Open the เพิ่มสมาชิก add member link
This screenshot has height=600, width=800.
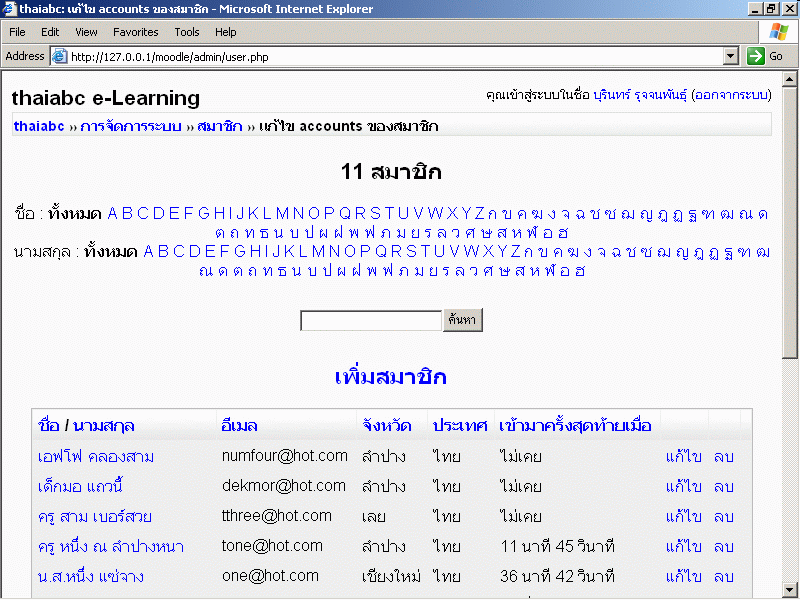point(390,377)
